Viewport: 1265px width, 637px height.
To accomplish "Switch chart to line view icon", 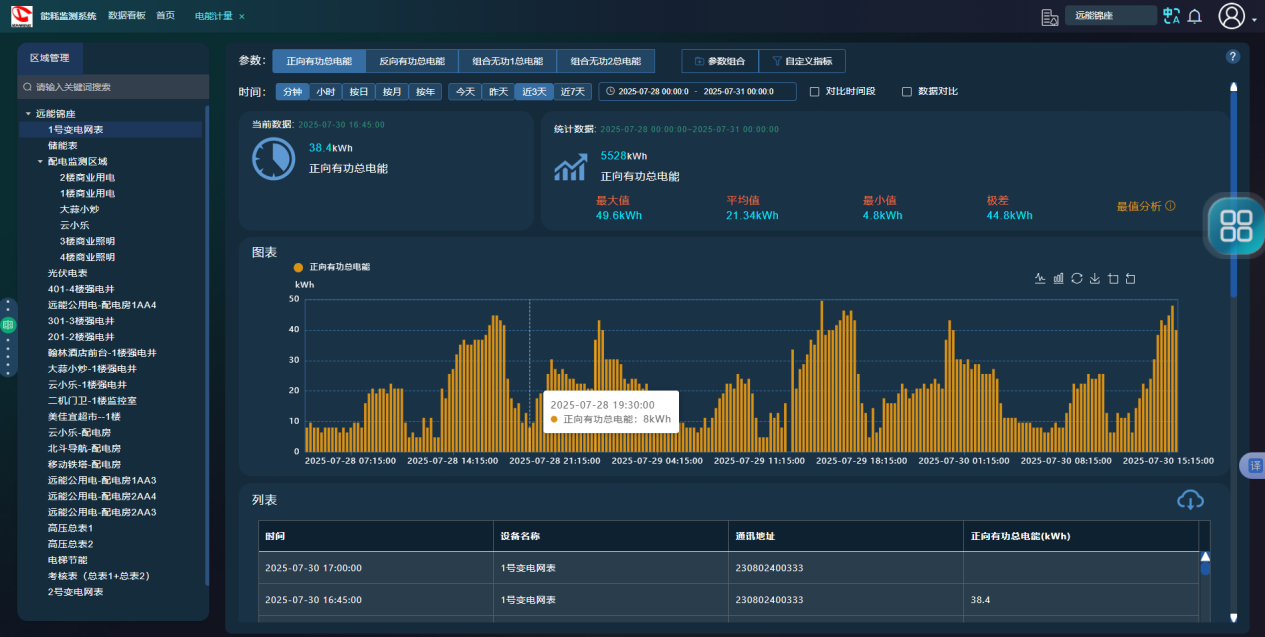I will click(x=1040, y=278).
